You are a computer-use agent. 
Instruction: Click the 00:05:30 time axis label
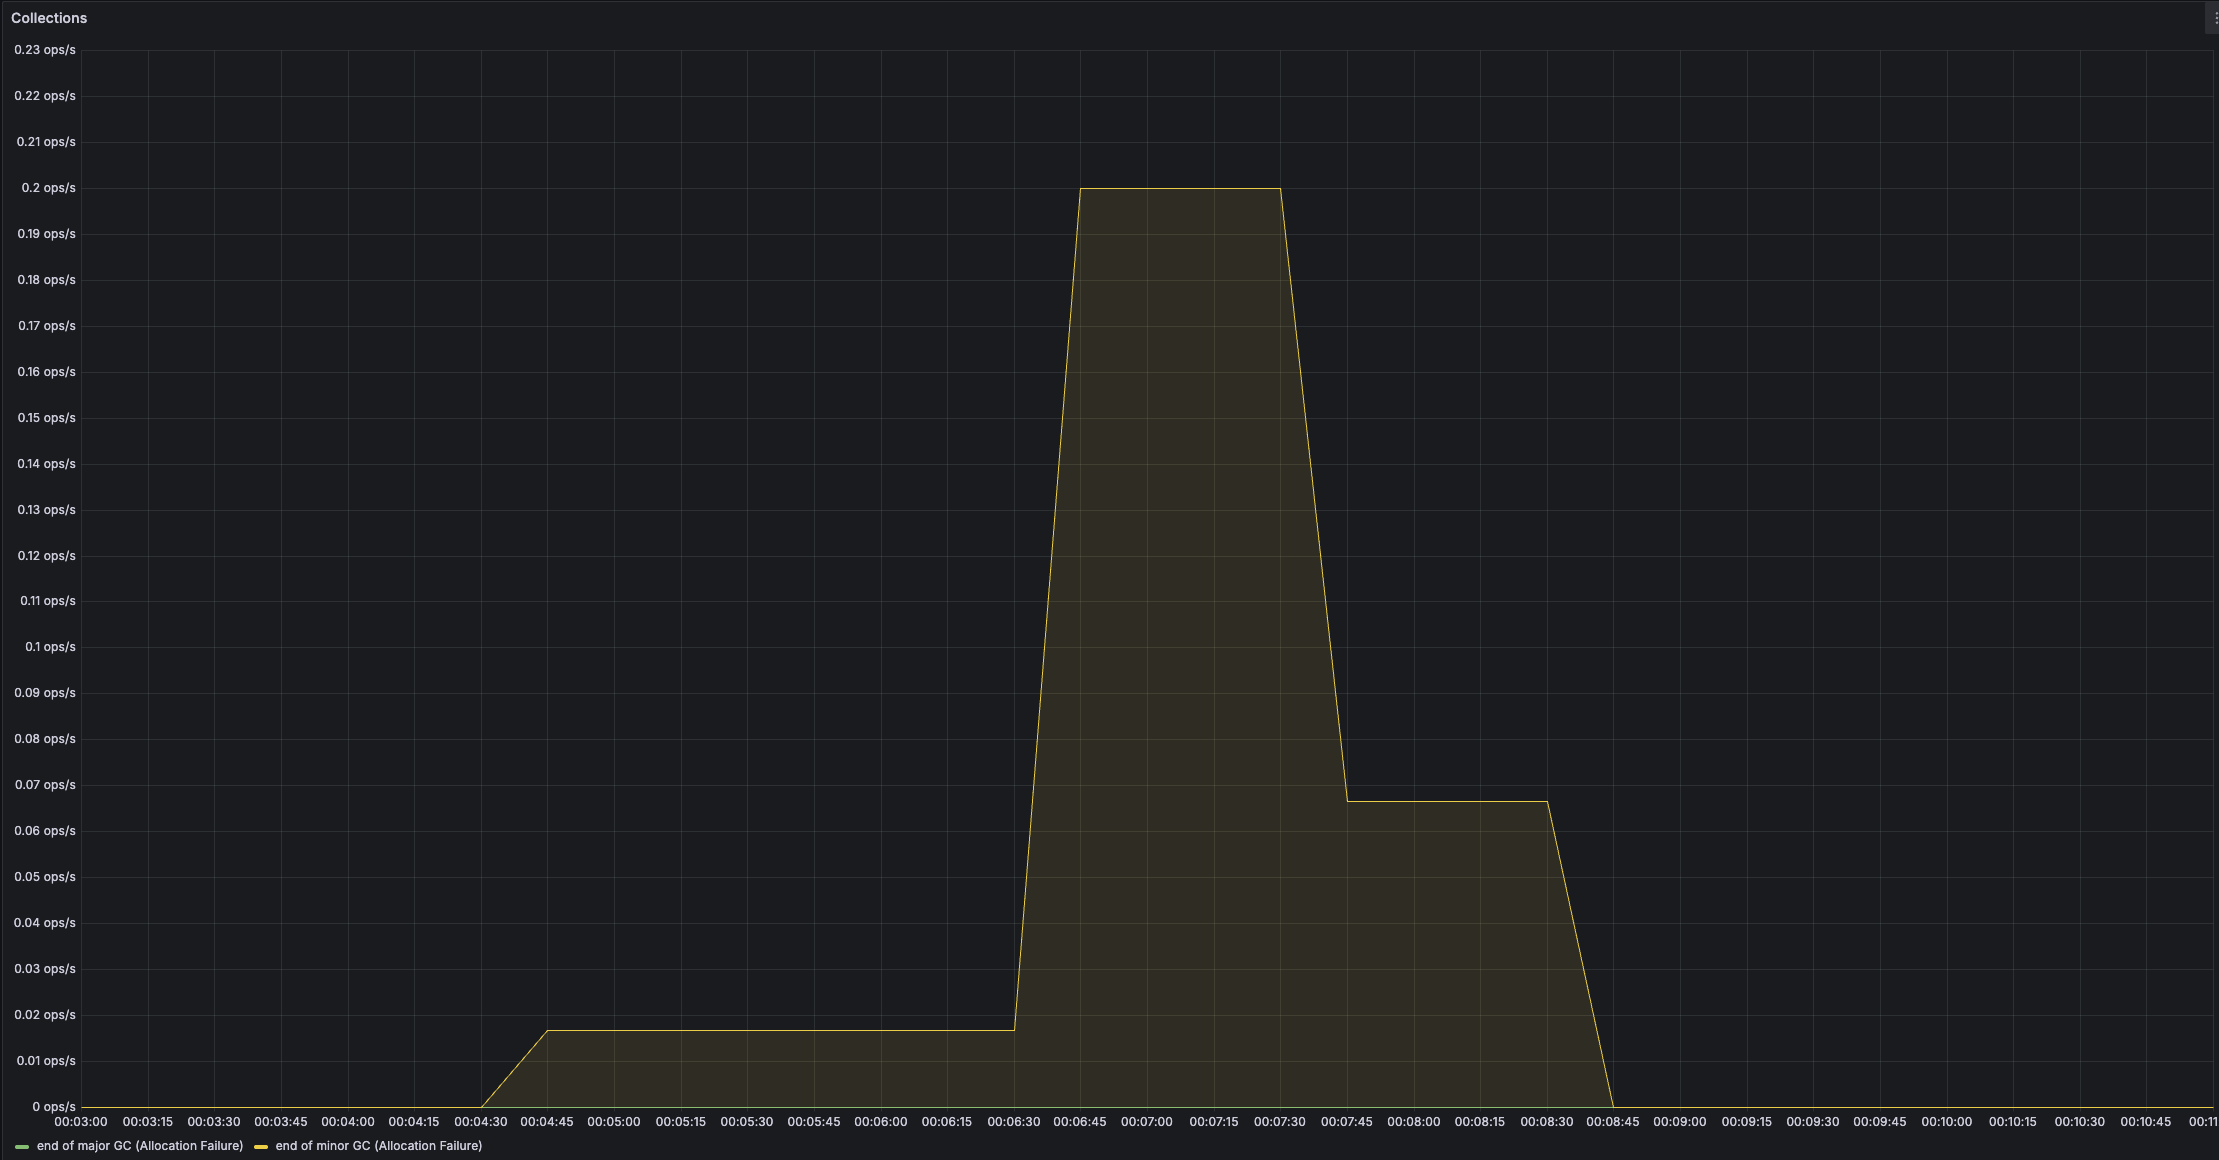[747, 1122]
